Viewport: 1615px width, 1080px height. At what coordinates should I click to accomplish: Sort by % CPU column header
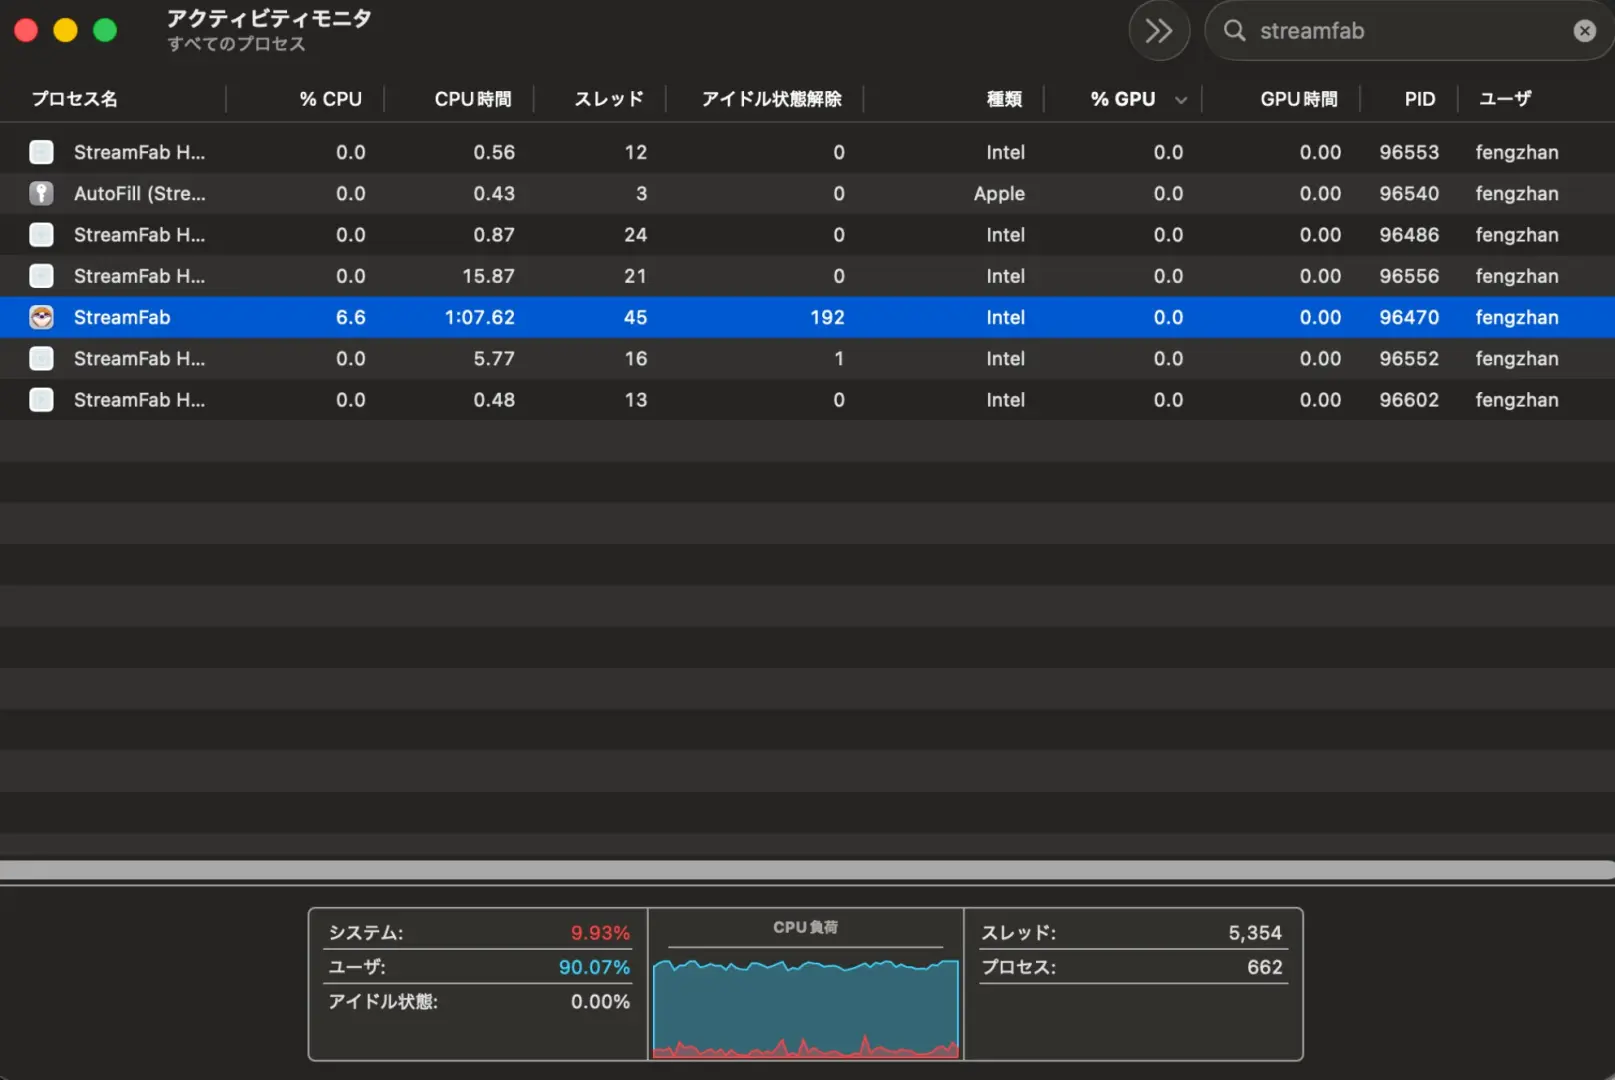click(330, 99)
